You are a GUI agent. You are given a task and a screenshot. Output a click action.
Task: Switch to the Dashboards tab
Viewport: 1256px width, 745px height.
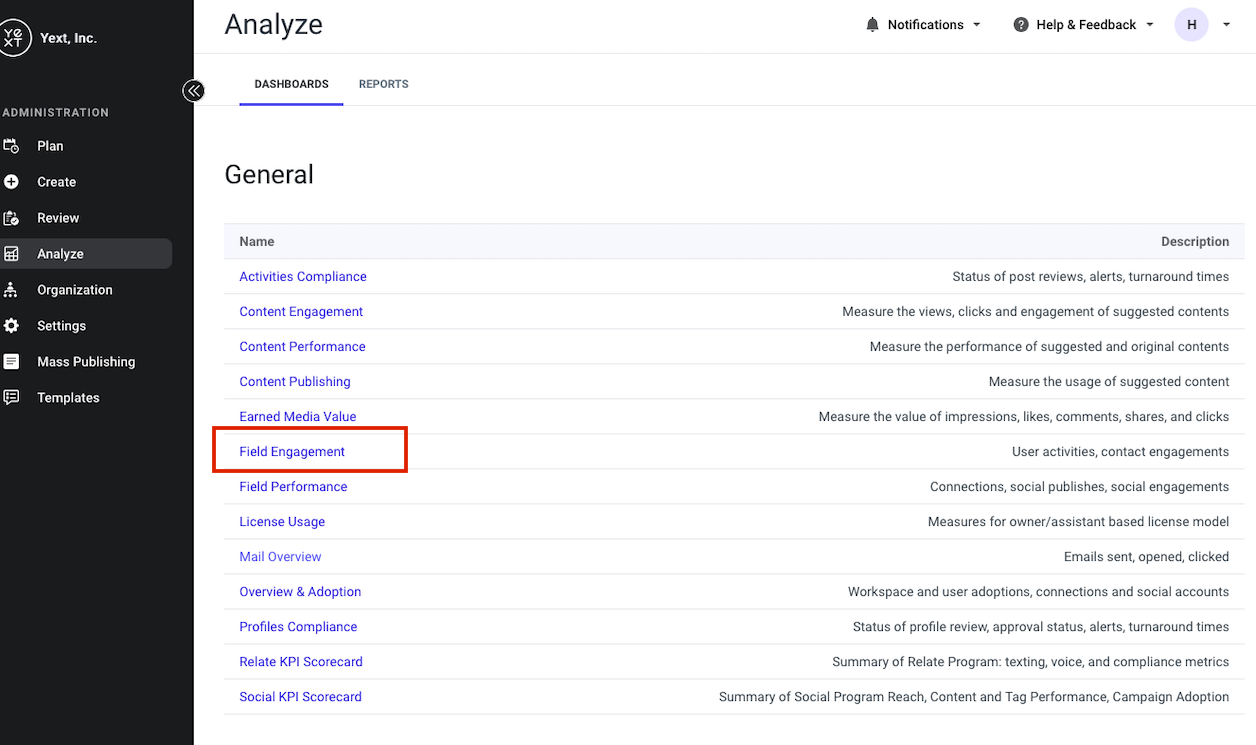click(291, 84)
